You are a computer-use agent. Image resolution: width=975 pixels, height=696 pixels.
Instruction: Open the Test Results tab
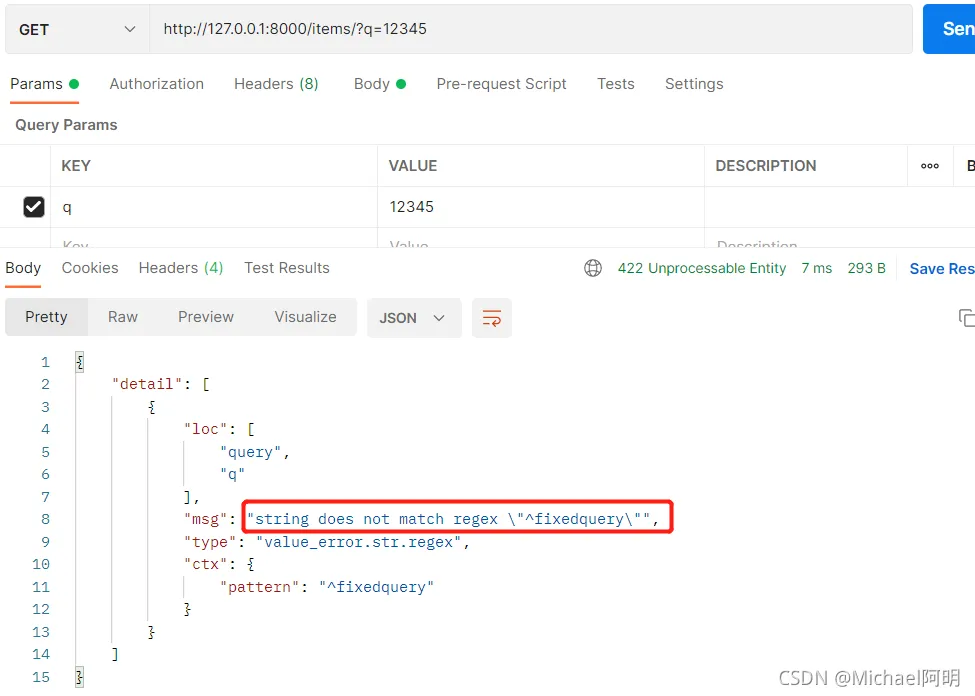point(287,268)
